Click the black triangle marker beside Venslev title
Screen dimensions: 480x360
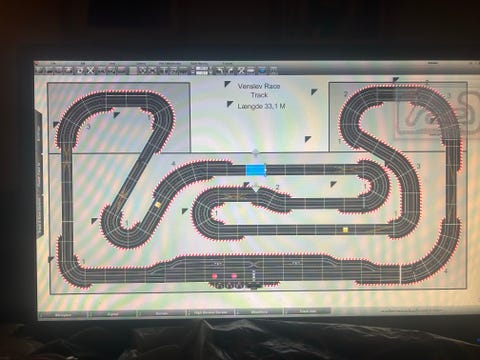click(227, 84)
